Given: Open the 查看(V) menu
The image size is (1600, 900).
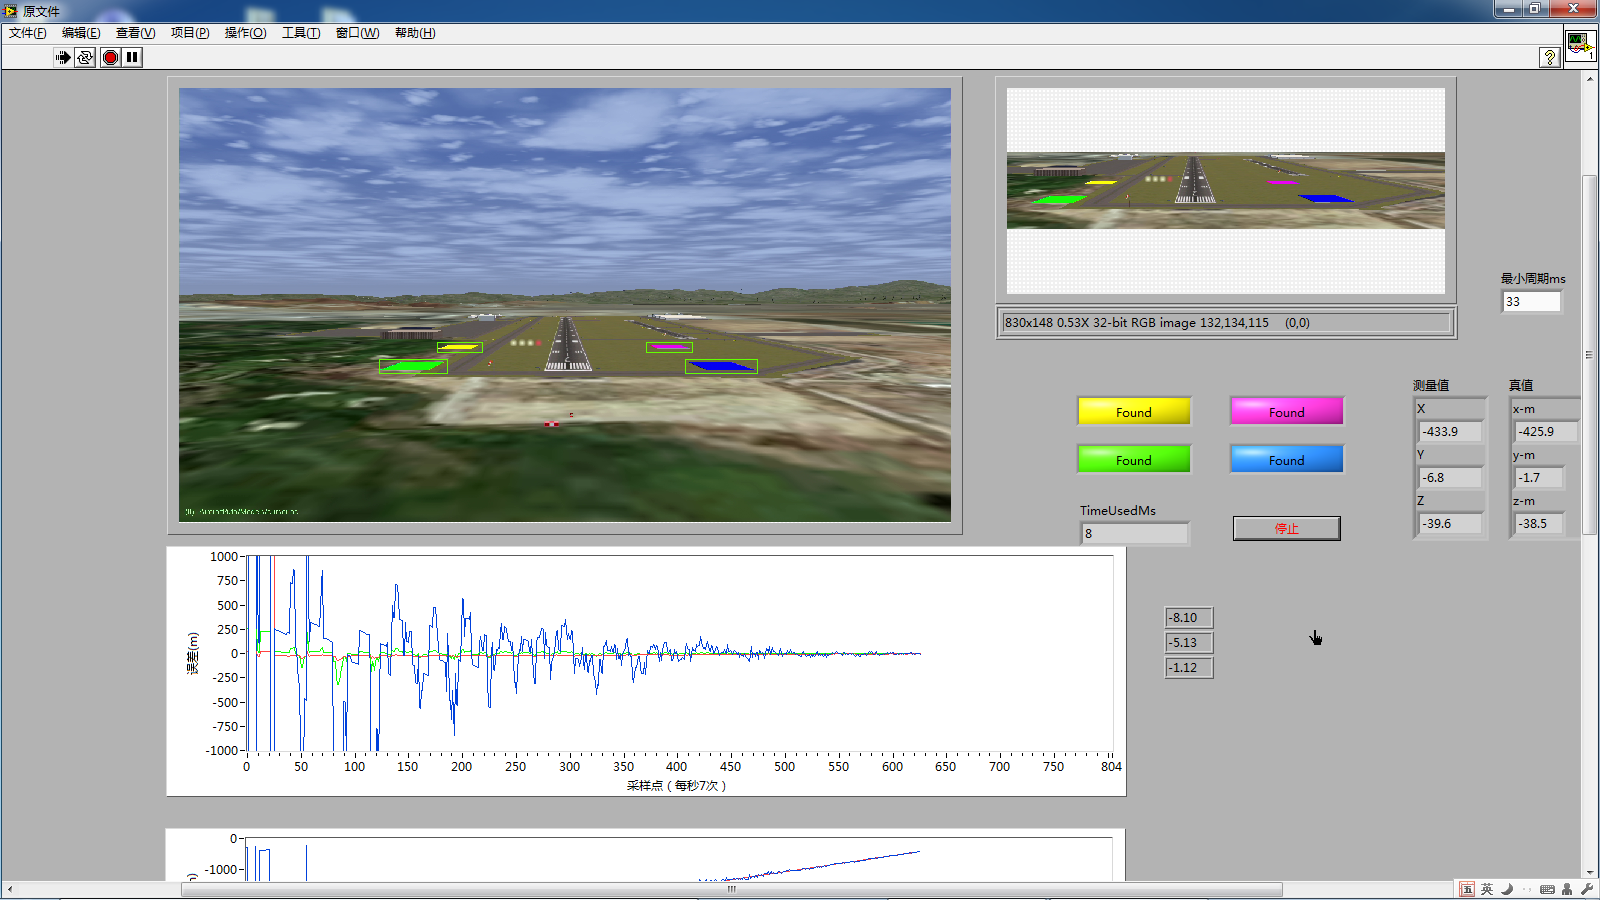Looking at the screenshot, I should pos(135,33).
